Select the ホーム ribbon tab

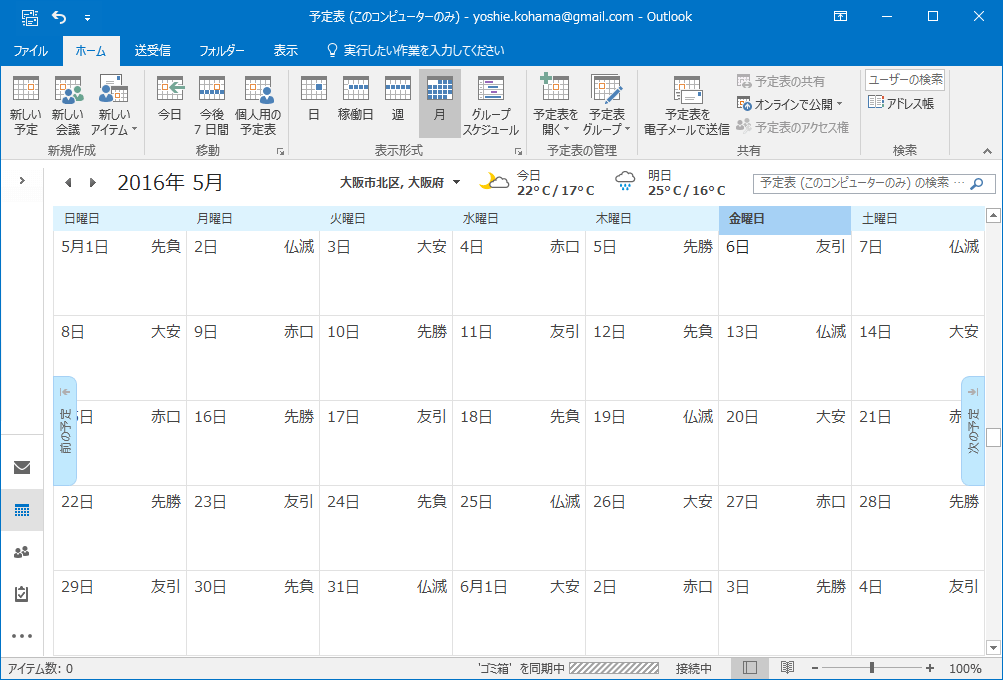tap(91, 51)
